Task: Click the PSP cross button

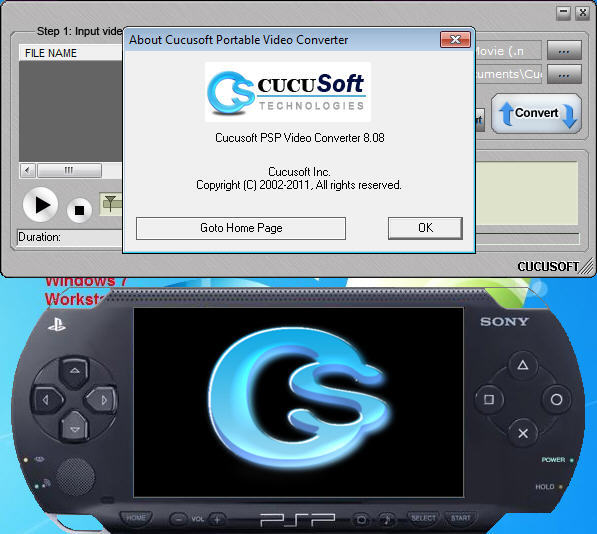Action: 523,433
